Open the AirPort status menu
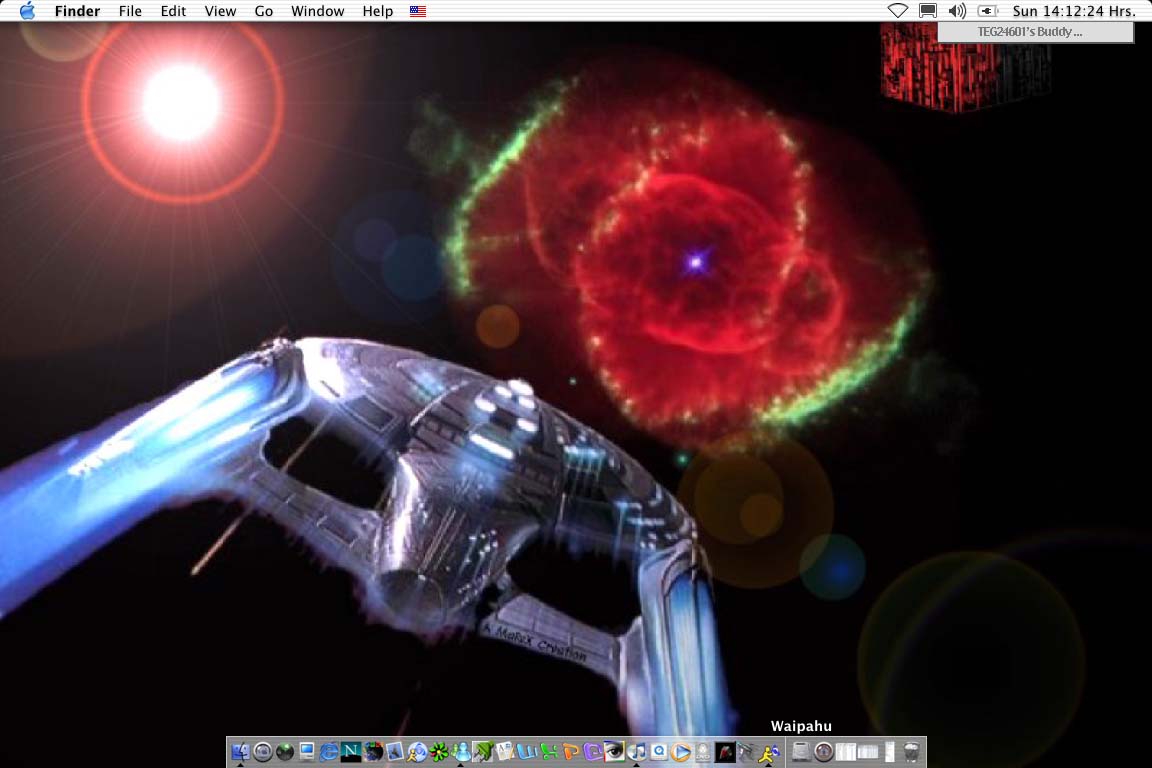Image resolution: width=1152 pixels, height=768 pixels. (897, 11)
